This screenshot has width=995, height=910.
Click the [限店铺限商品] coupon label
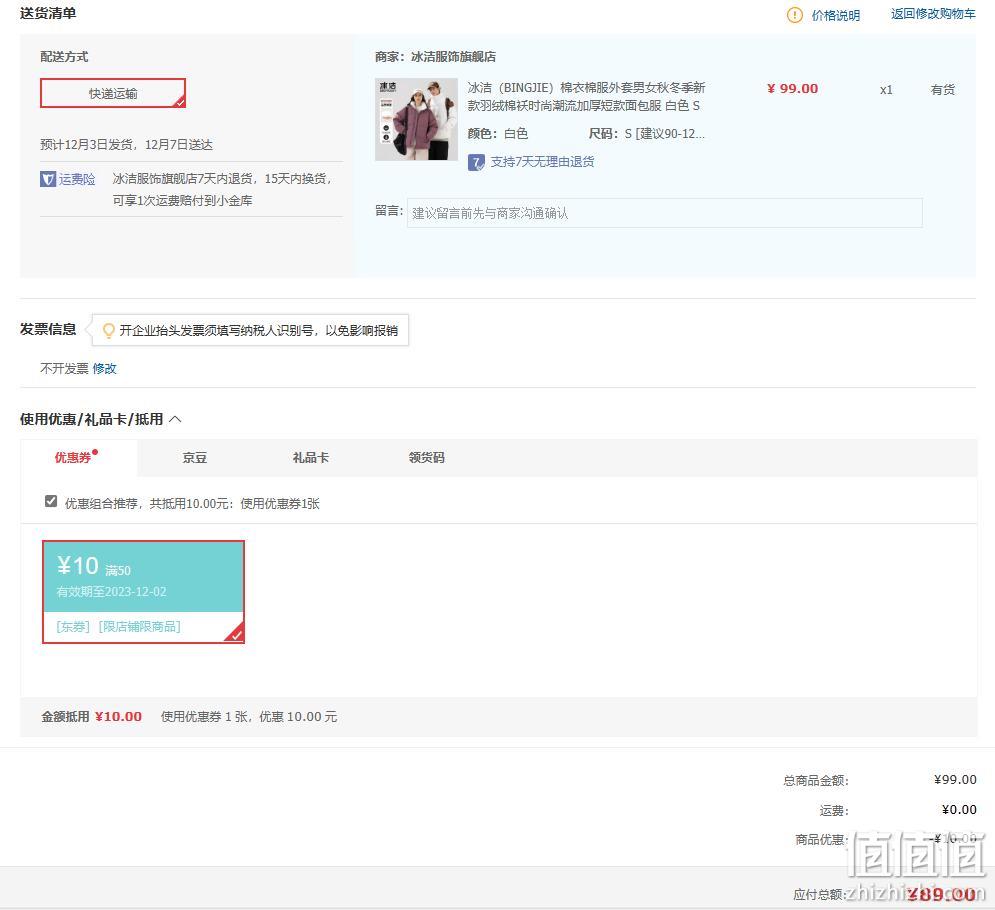140,626
